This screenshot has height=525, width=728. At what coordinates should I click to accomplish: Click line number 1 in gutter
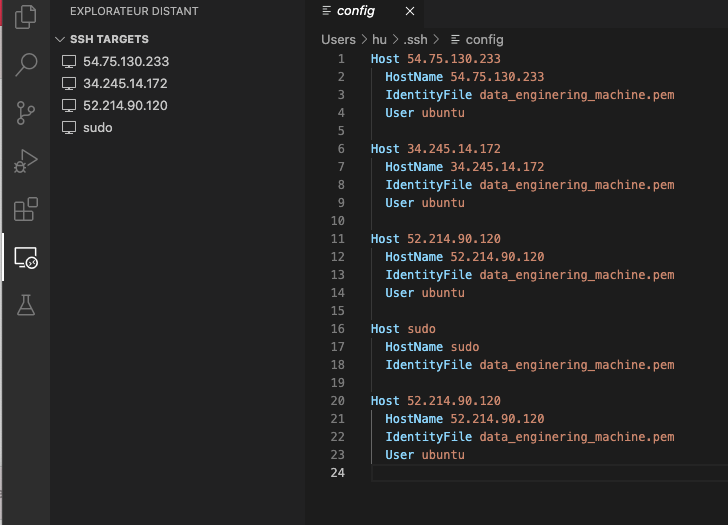[x=341, y=59]
